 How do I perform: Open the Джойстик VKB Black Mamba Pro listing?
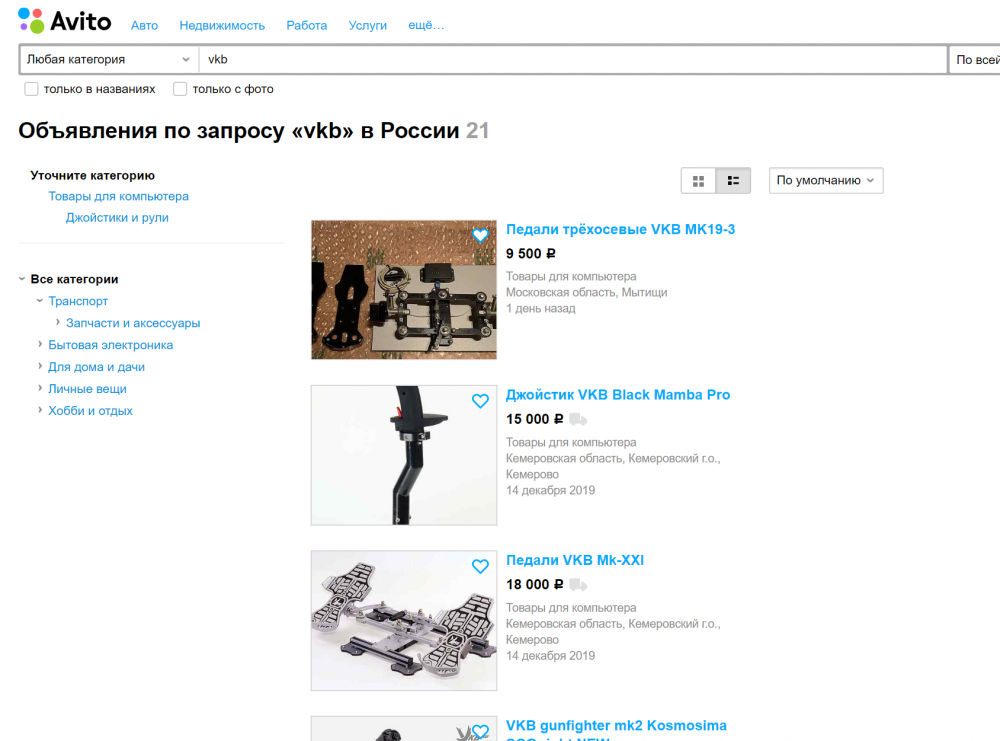617,394
